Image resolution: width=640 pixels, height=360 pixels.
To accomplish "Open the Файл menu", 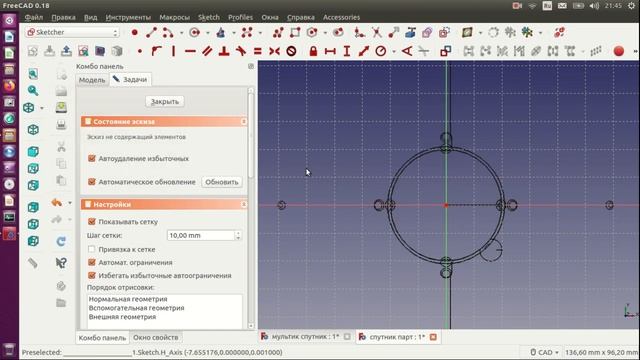I will coord(34,17).
